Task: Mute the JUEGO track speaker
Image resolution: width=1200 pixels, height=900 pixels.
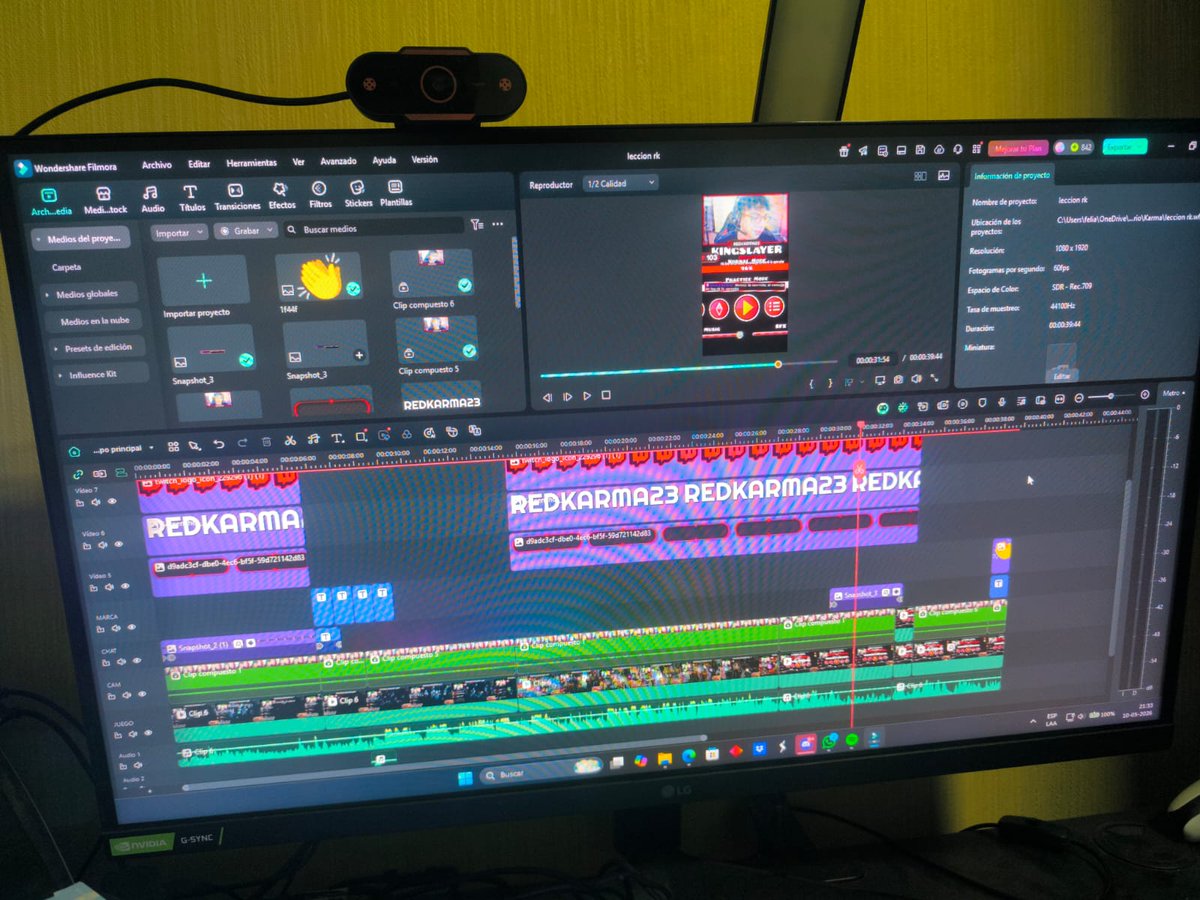Action: 133,734
